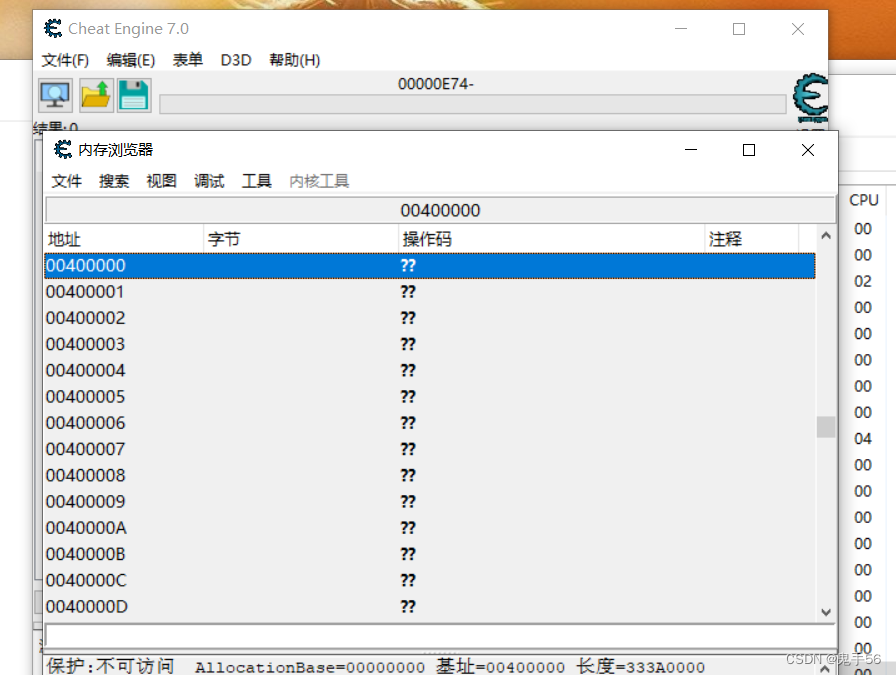Screen dimensions: 896x675
Task: Open the 表单 menu
Action: 188,60
